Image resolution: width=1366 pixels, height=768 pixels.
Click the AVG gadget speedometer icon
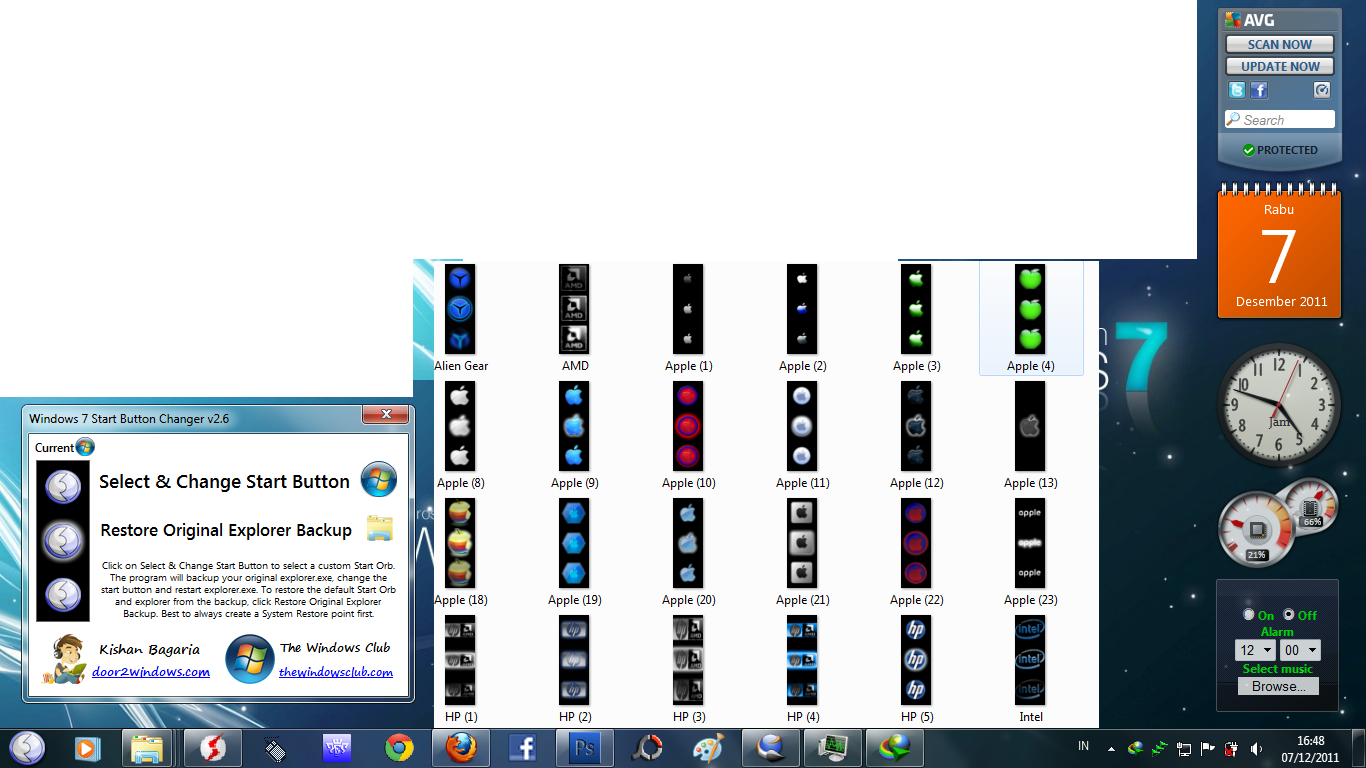point(1322,90)
